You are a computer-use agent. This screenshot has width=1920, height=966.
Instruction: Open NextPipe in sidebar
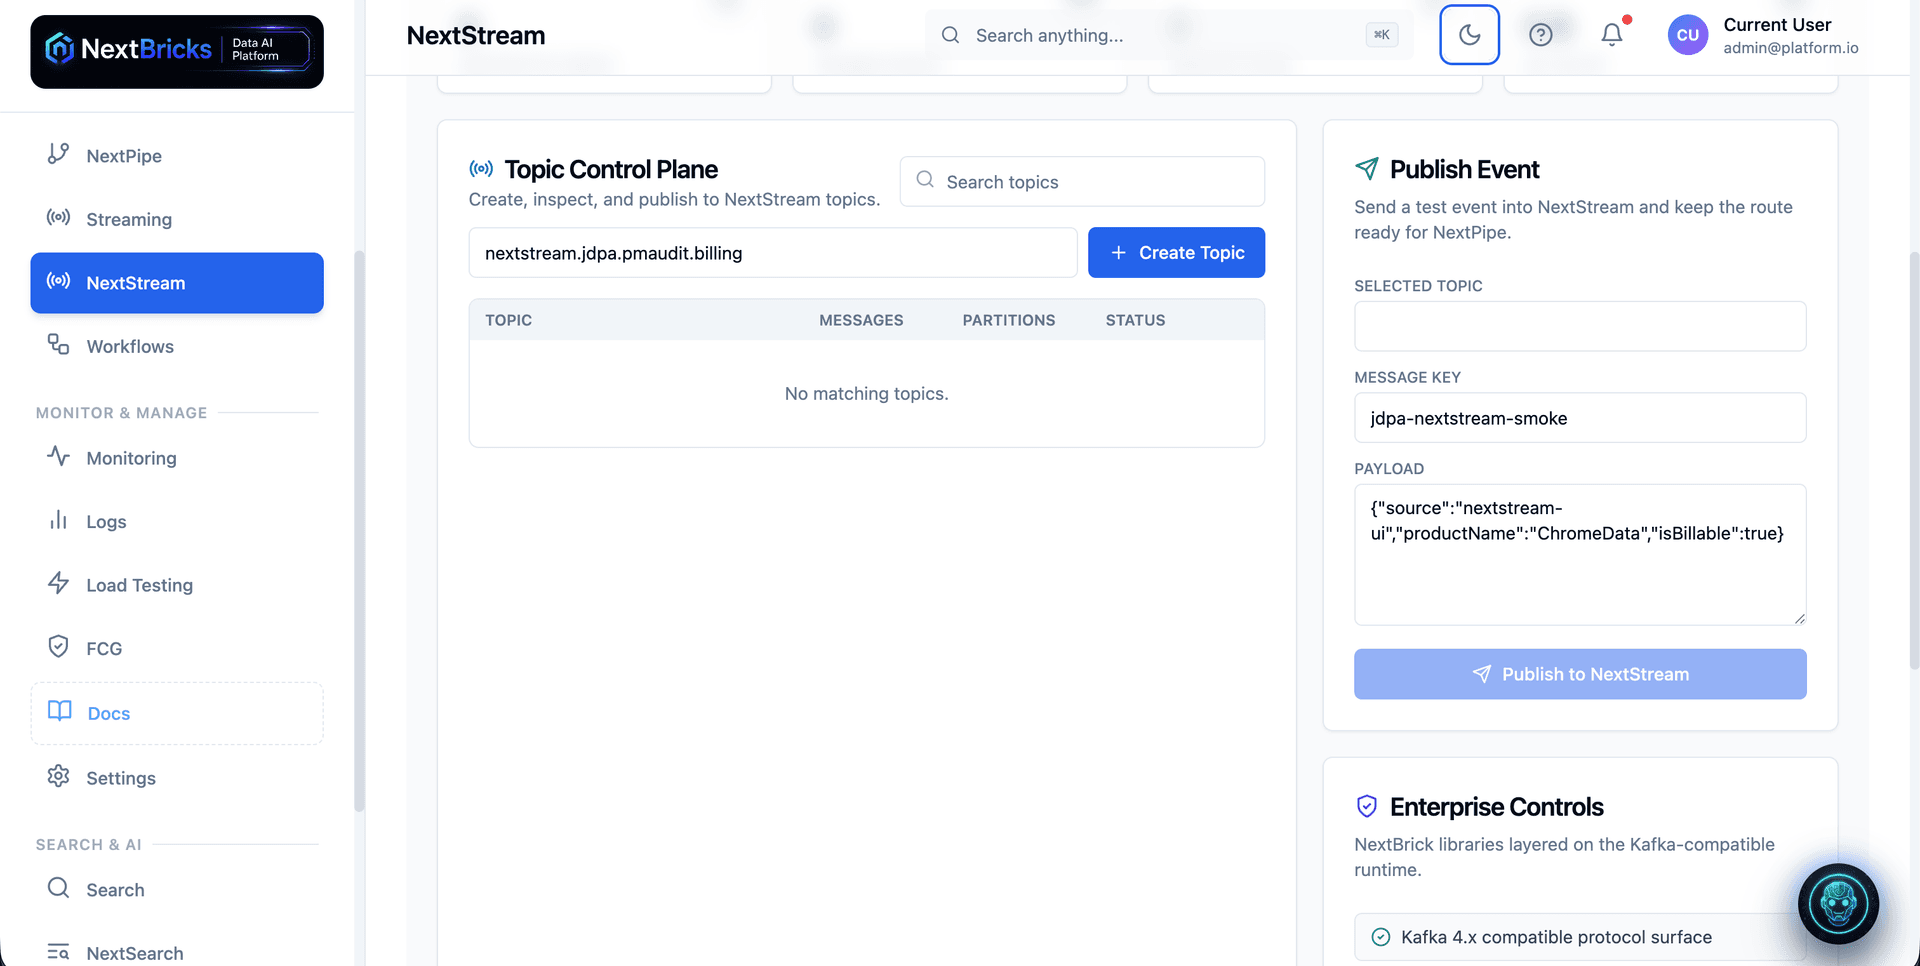coord(177,156)
